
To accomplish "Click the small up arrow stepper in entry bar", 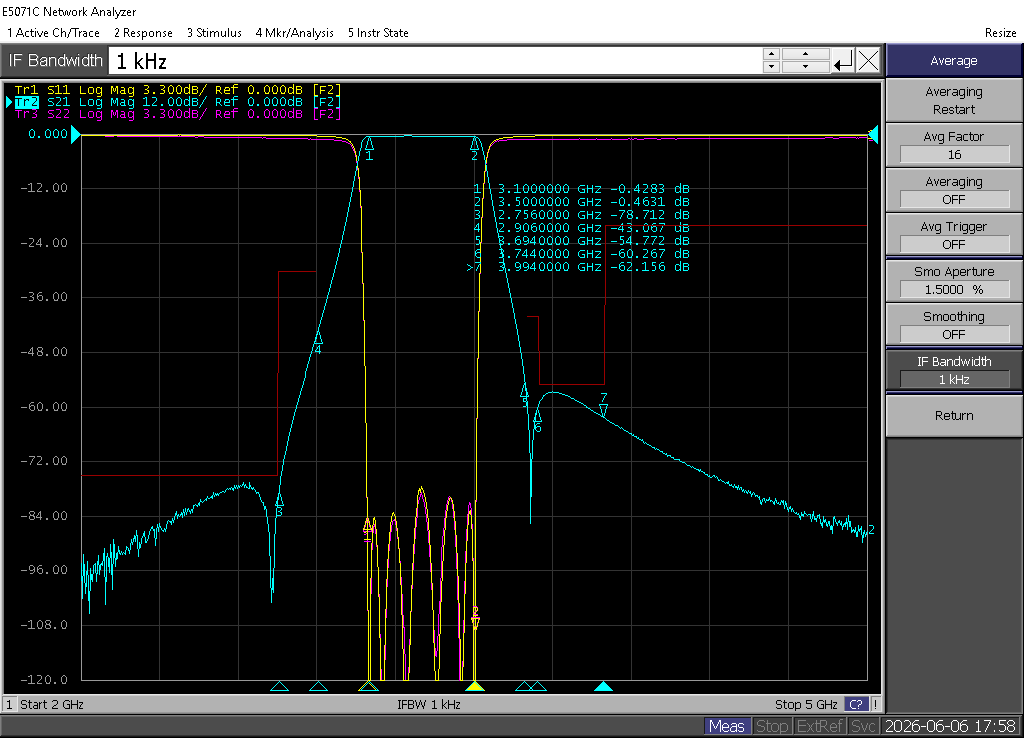I will point(771,54).
